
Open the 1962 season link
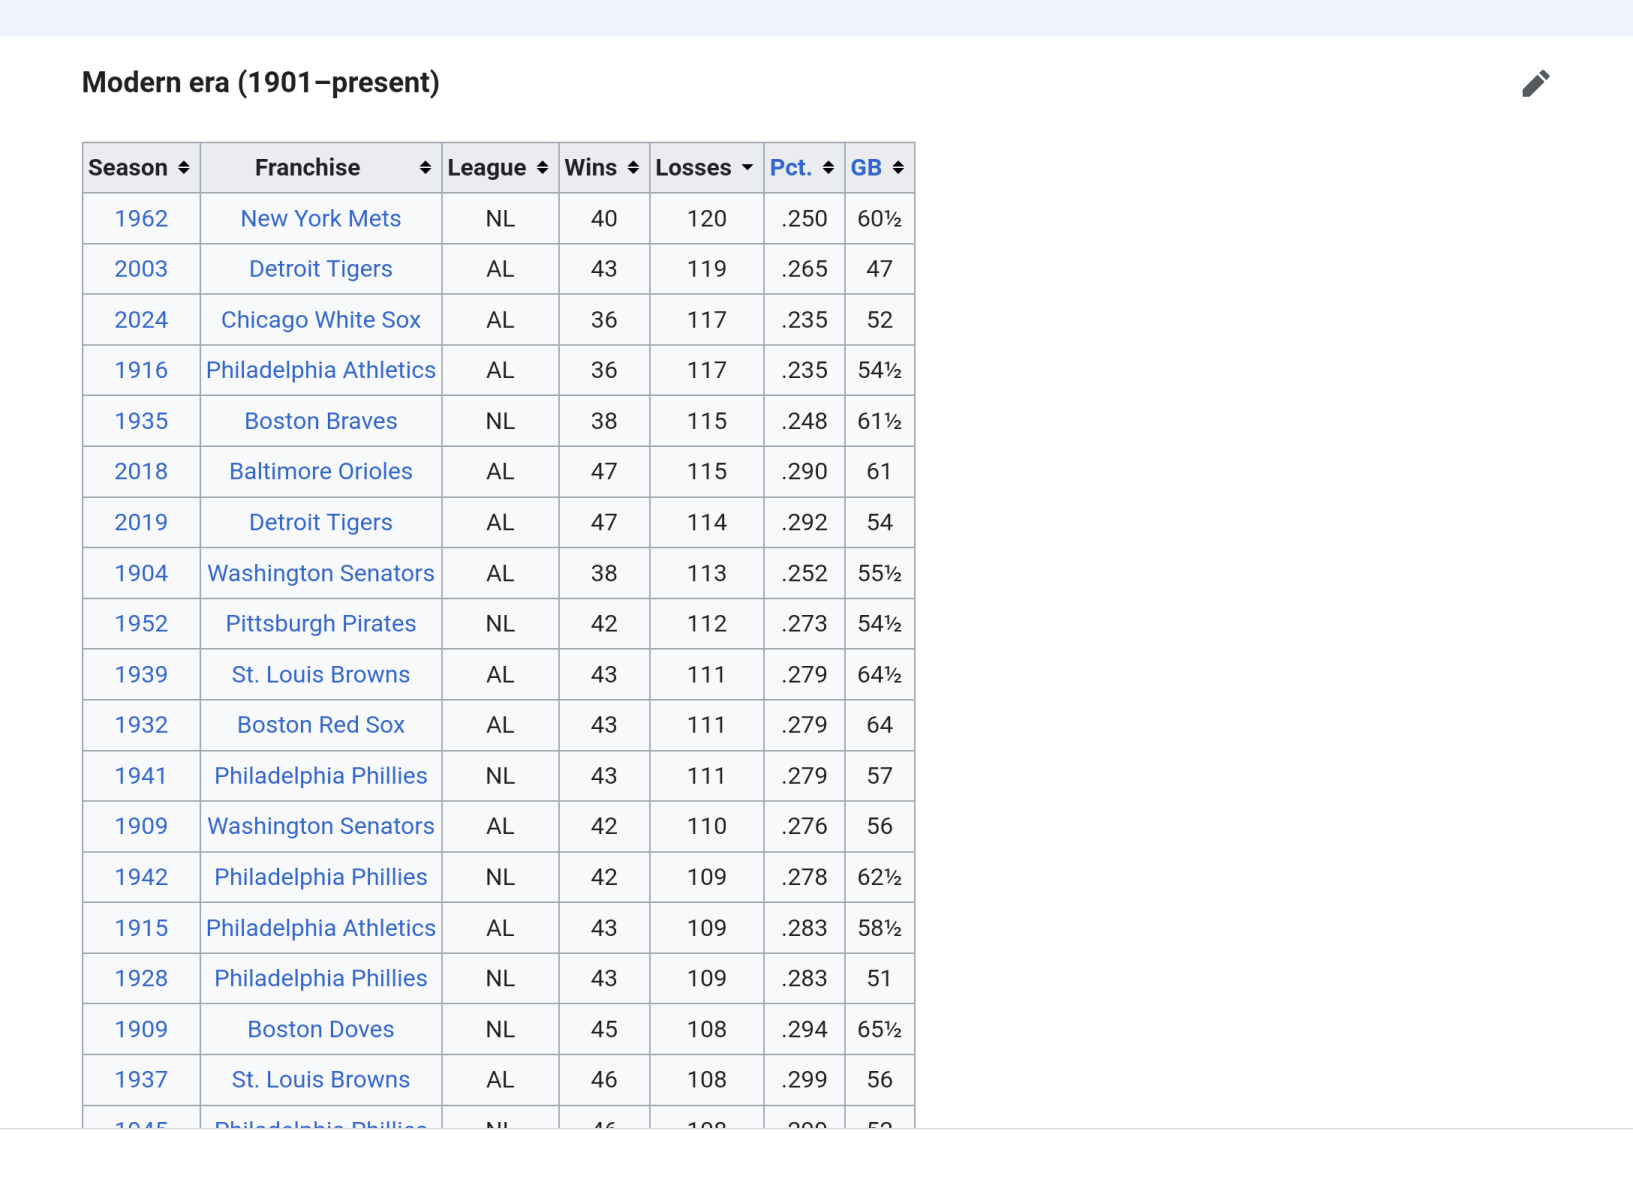pos(141,219)
